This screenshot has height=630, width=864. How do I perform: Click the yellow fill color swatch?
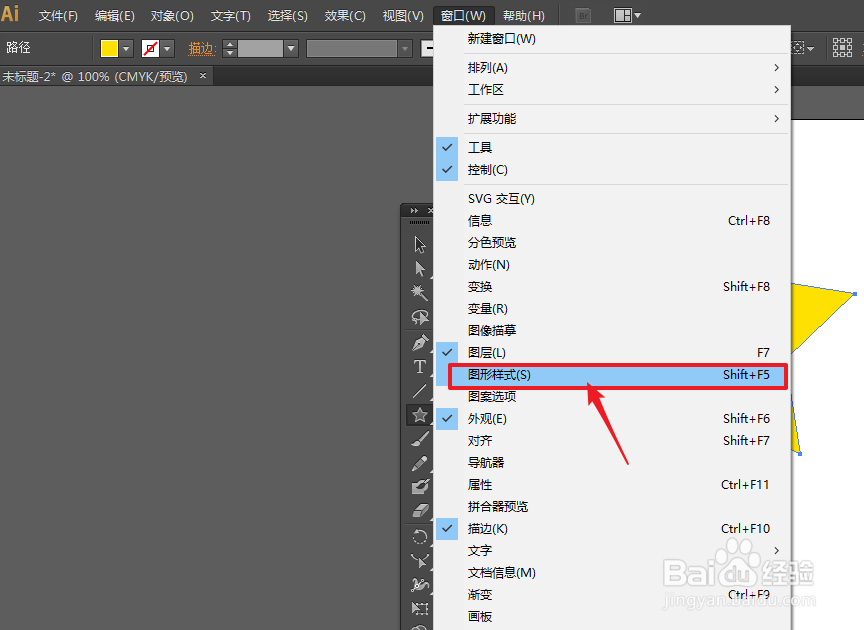pos(109,47)
